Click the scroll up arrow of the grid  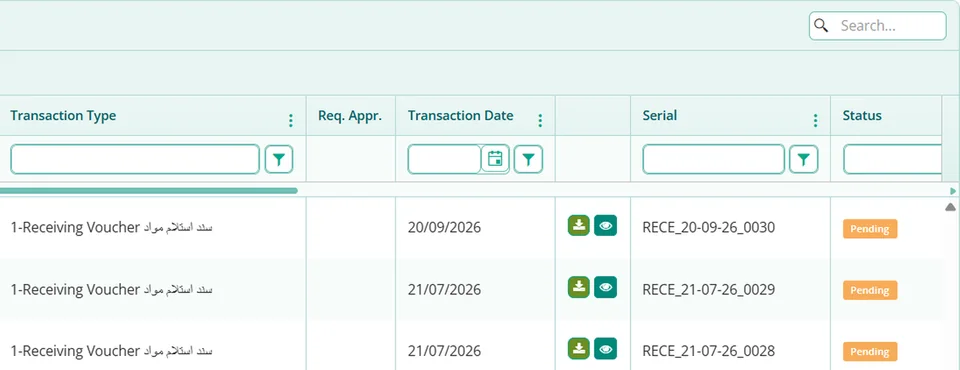[950, 207]
